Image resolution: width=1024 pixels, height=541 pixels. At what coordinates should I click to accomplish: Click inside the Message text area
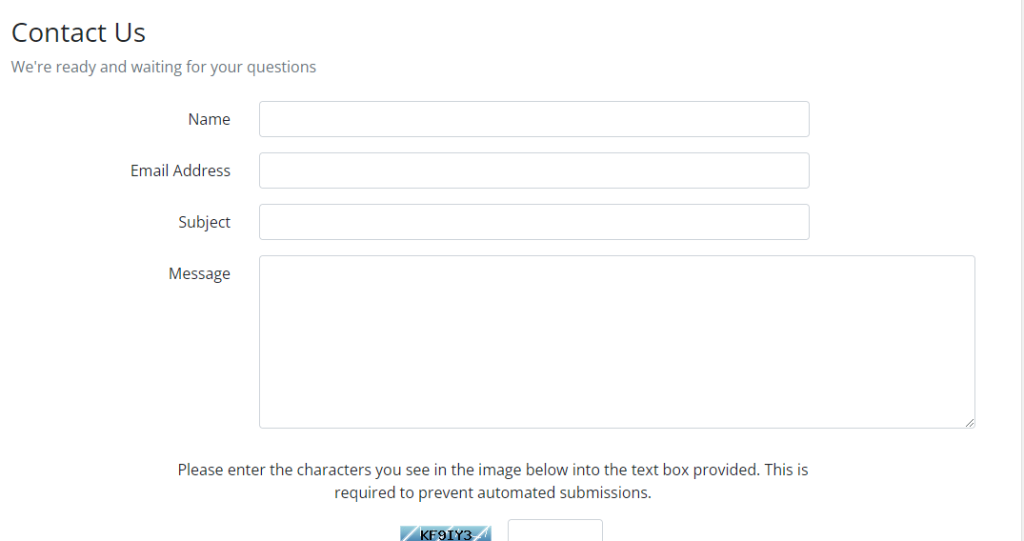[617, 342]
